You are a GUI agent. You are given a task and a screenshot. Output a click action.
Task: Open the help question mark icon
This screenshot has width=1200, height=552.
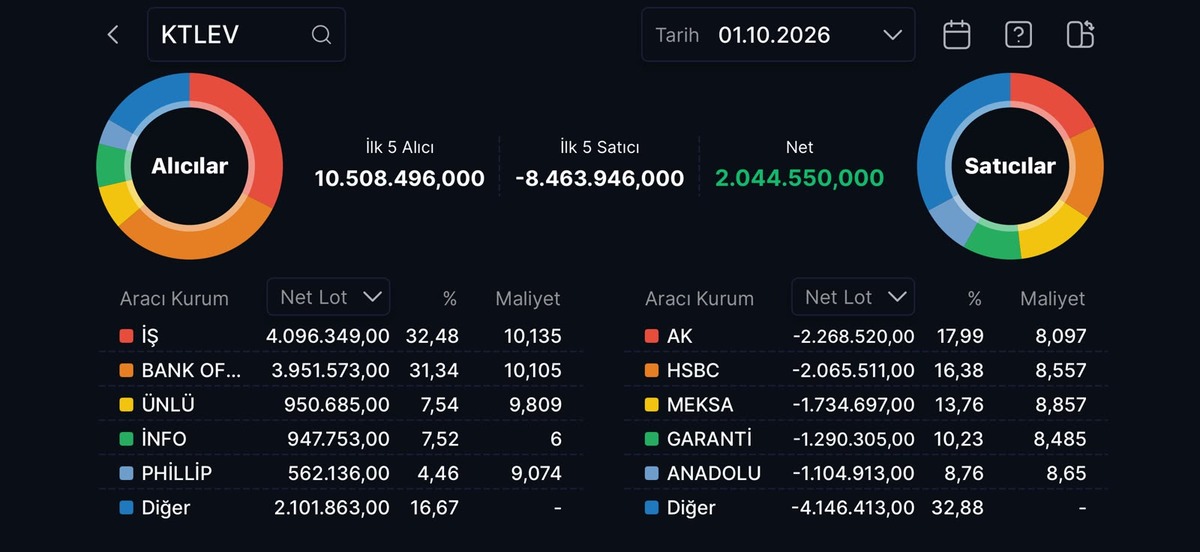[x=1018, y=35]
